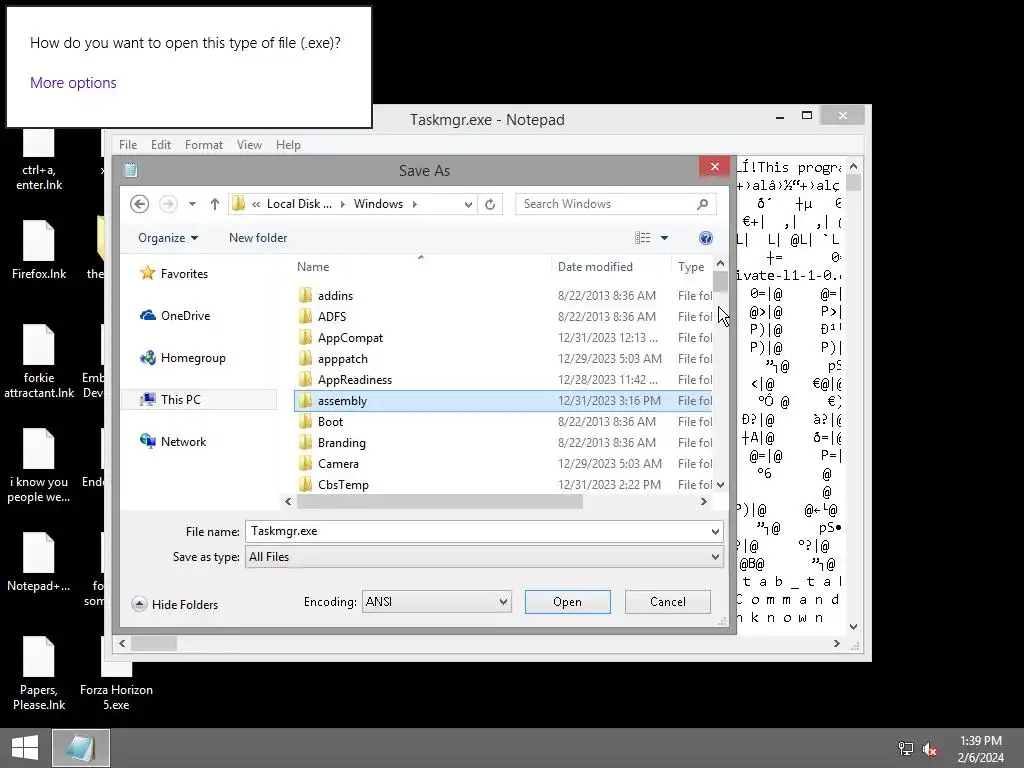
Task: Select the Camera folder
Action: [x=503, y=464]
